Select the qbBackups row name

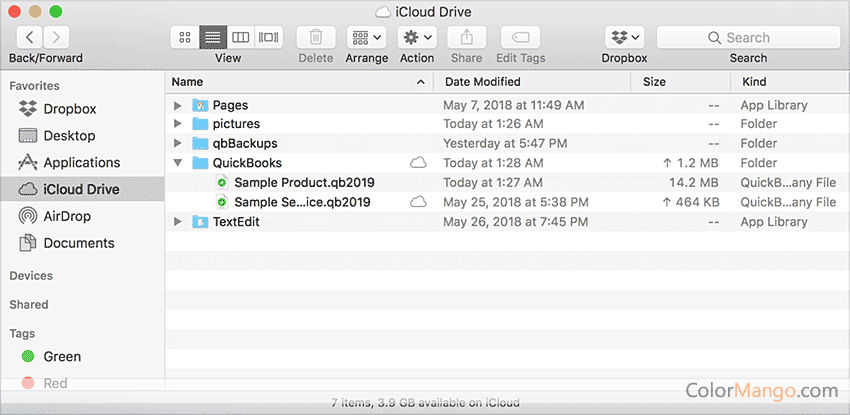[245, 144]
